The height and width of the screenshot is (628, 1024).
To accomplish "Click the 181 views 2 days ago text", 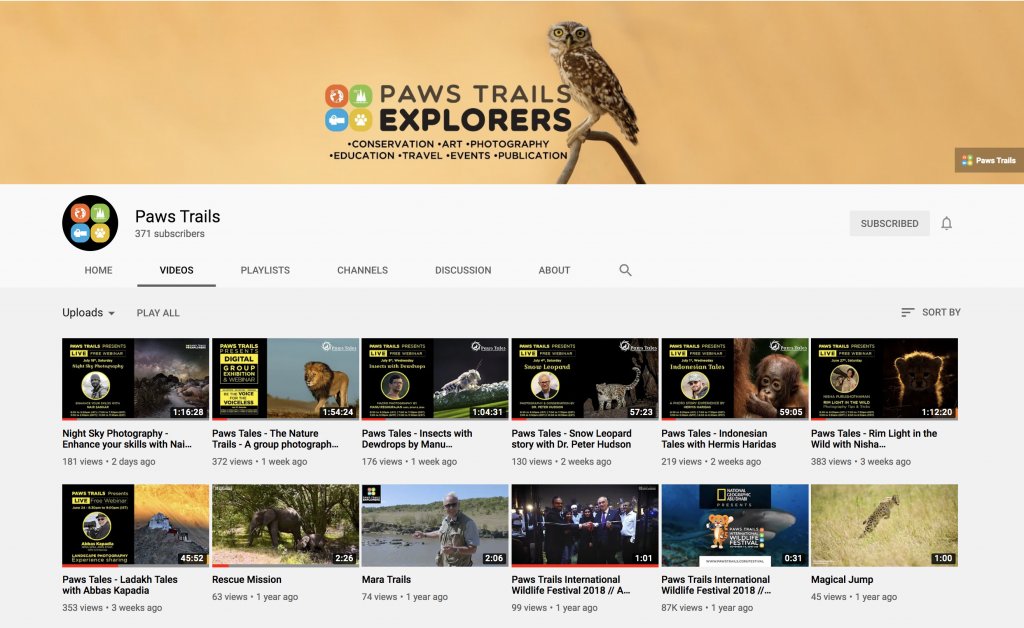I will (x=108, y=462).
